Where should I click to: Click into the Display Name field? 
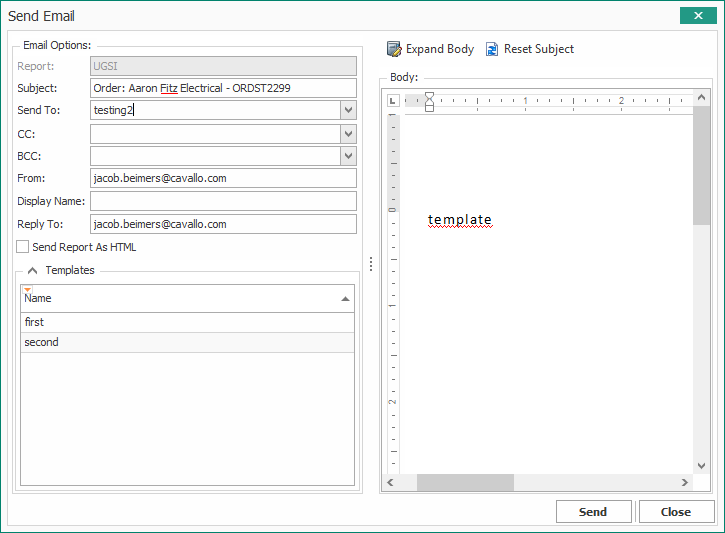(223, 201)
